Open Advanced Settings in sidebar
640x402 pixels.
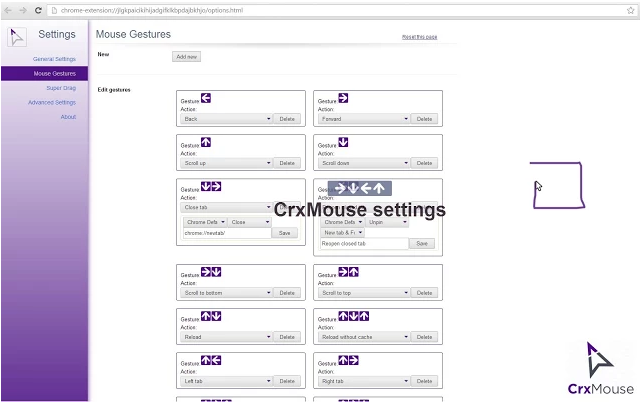pos(52,102)
